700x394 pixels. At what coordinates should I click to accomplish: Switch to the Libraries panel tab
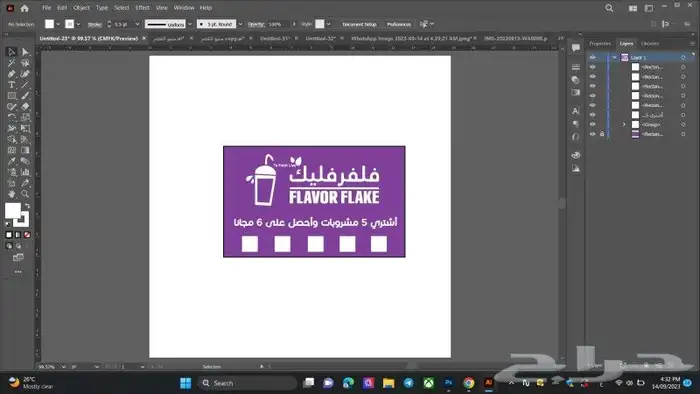coord(650,43)
